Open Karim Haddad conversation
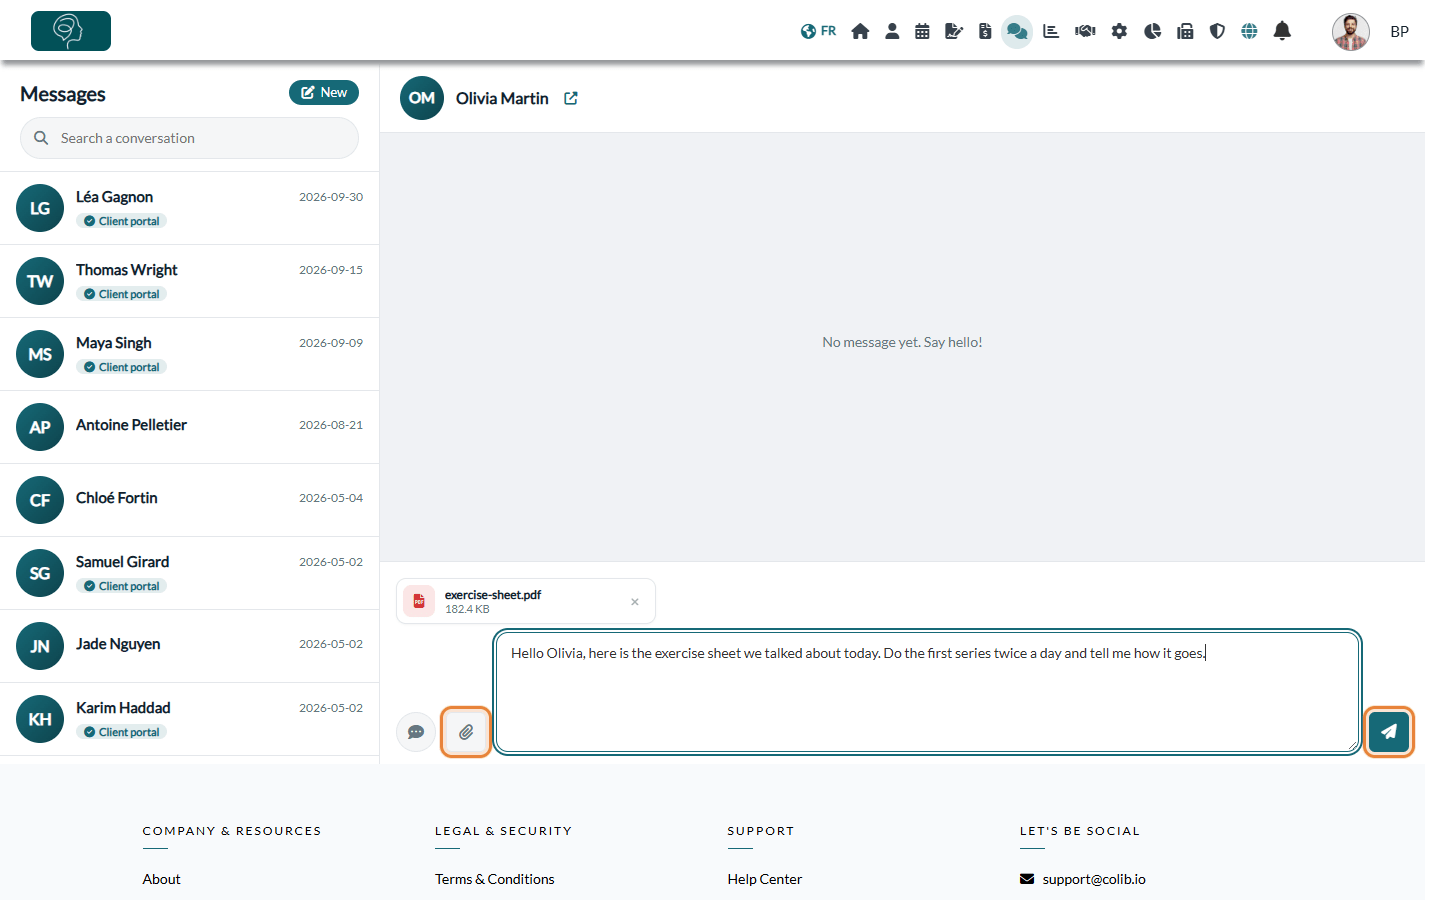 (x=189, y=719)
